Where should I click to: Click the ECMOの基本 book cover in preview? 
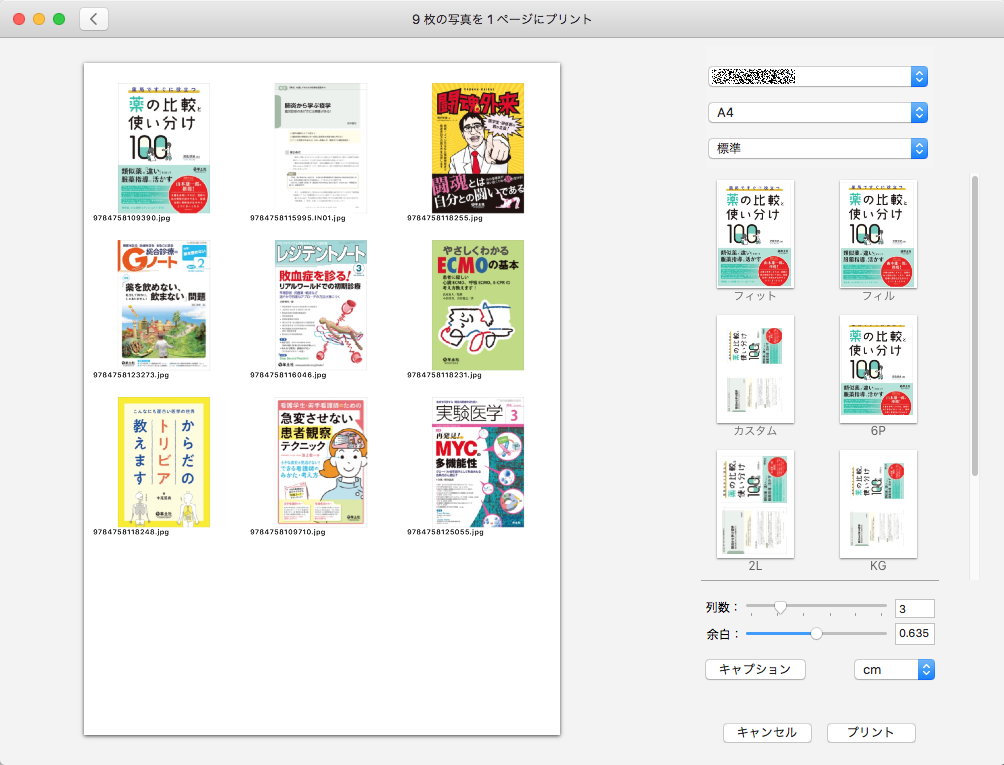[x=477, y=305]
